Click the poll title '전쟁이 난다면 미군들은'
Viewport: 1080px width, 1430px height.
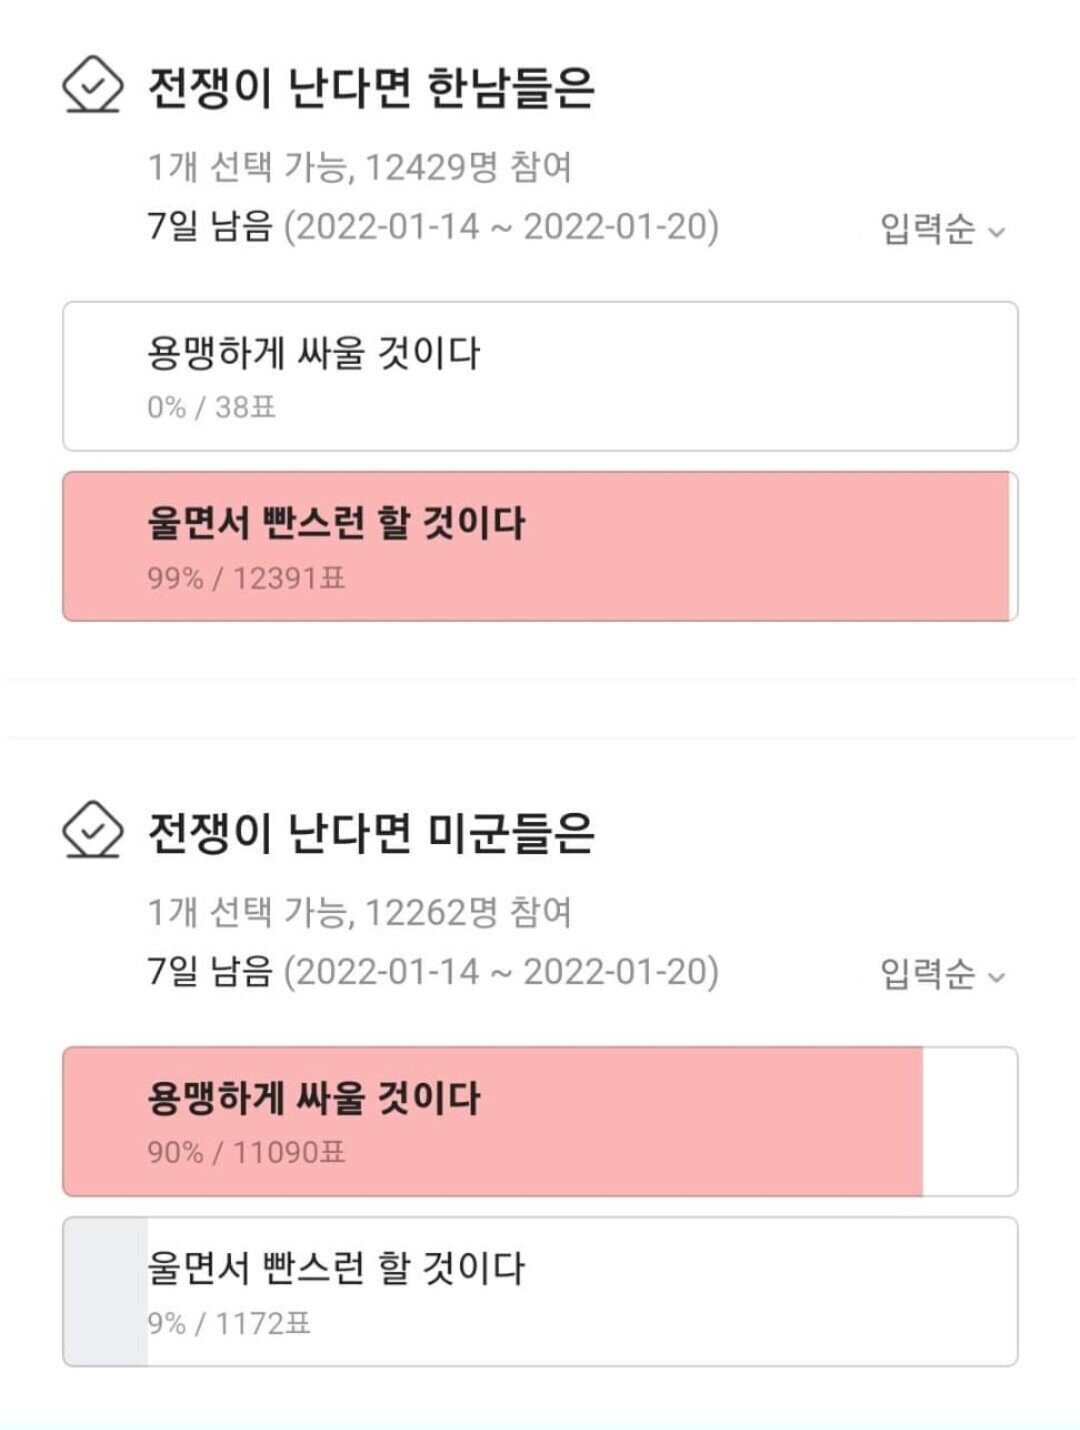tap(371, 832)
